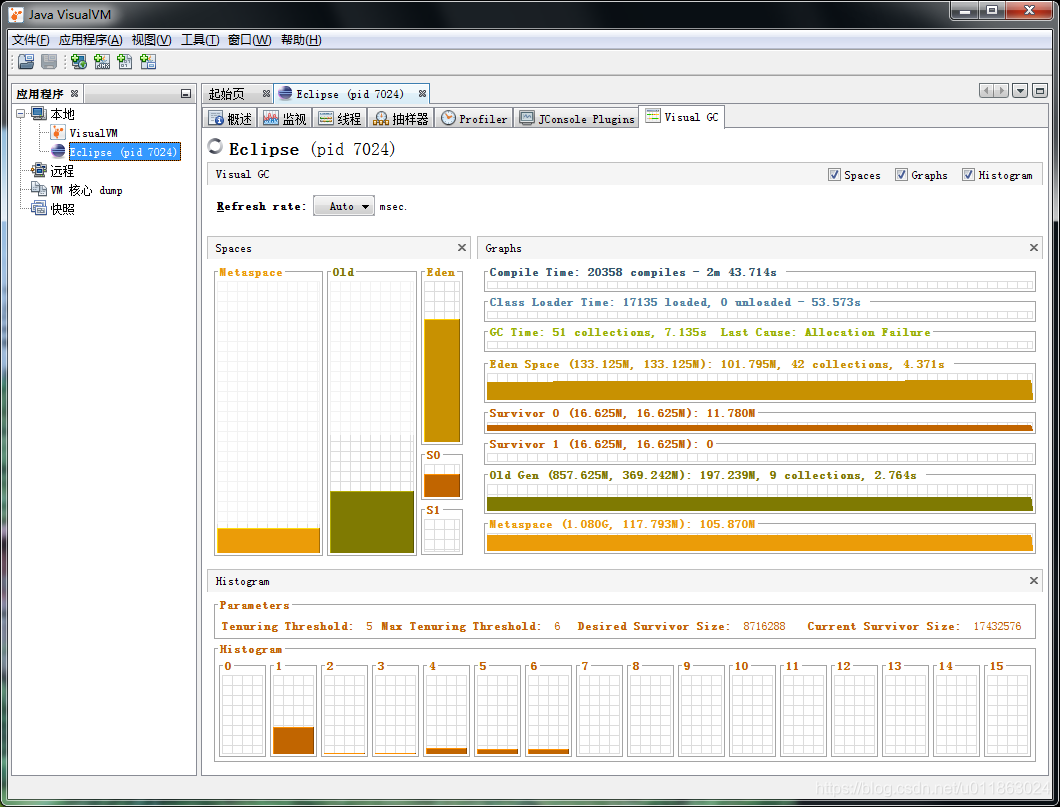Open the Refresh rate Auto dropdown
Viewport: 1060px width, 807px height.
click(x=343, y=206)
